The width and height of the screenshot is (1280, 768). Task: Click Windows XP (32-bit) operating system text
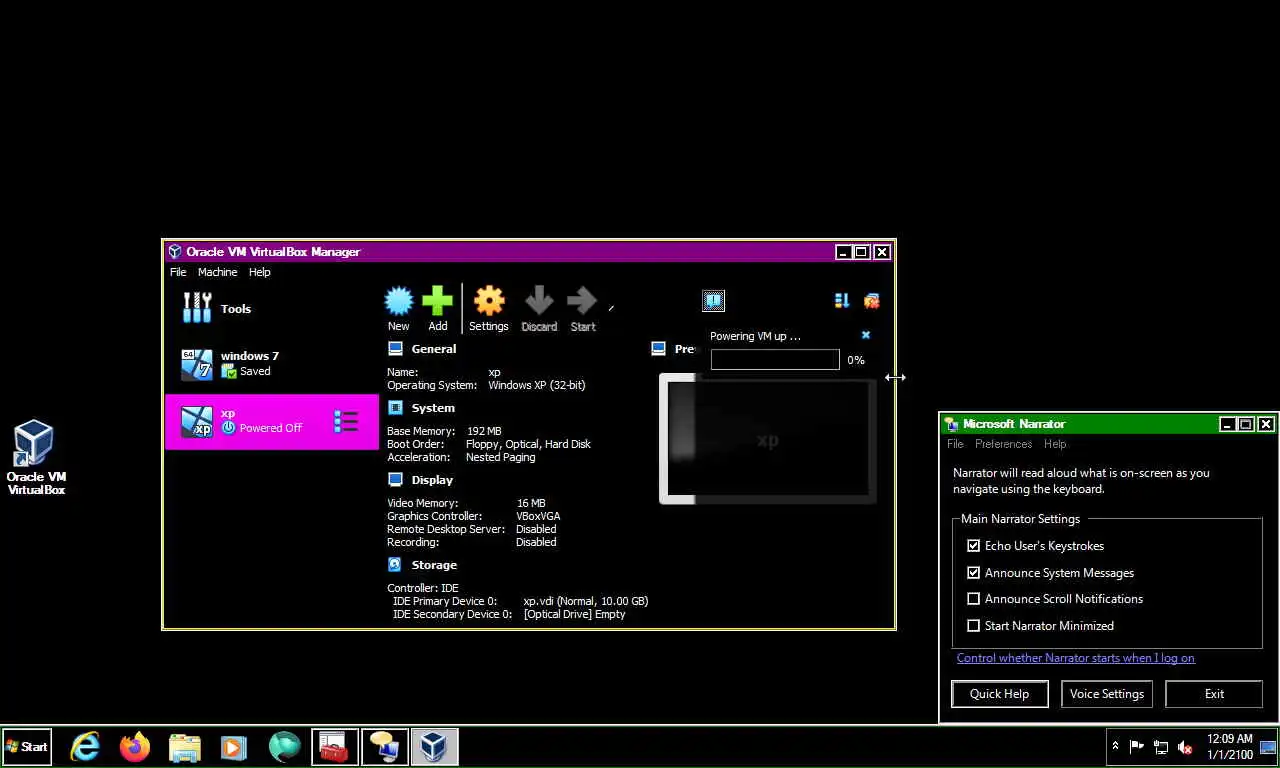point(537,385)
